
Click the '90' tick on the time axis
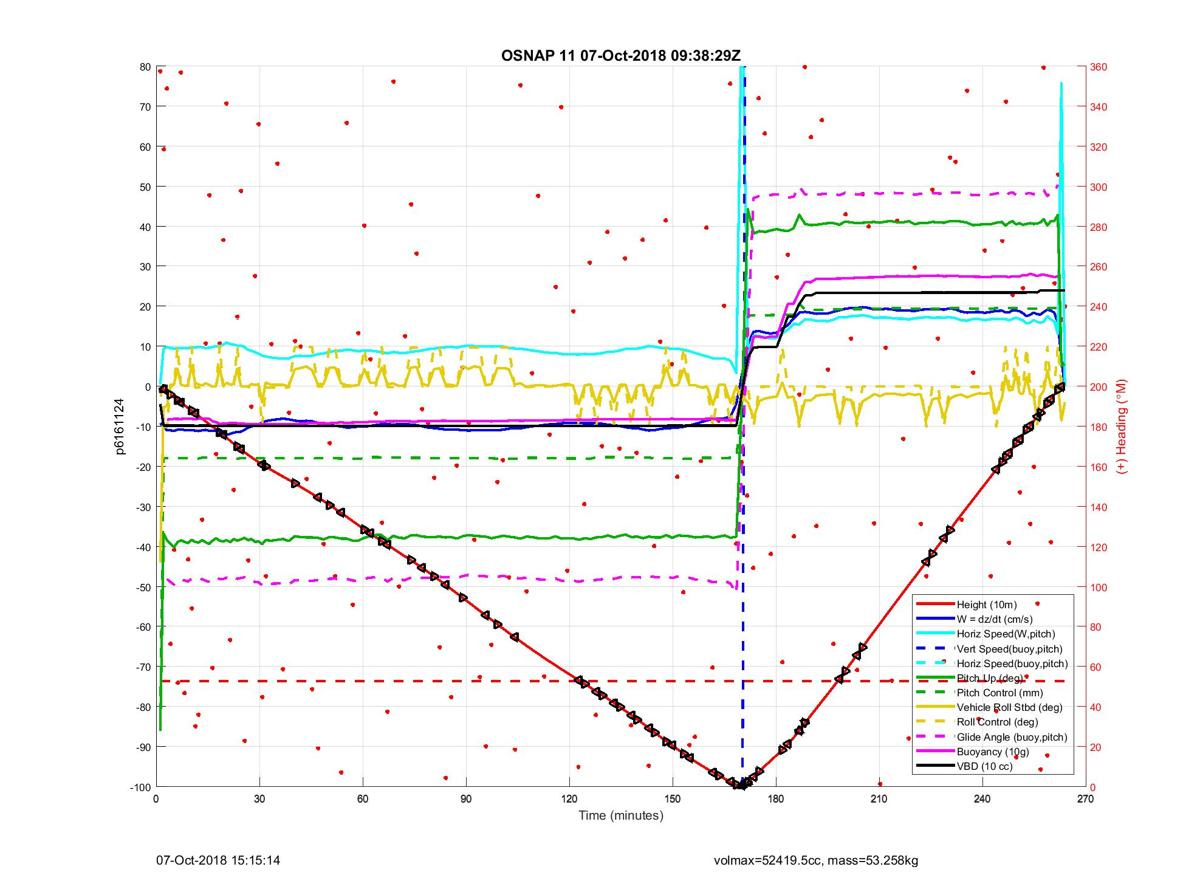tap(466, 800)
